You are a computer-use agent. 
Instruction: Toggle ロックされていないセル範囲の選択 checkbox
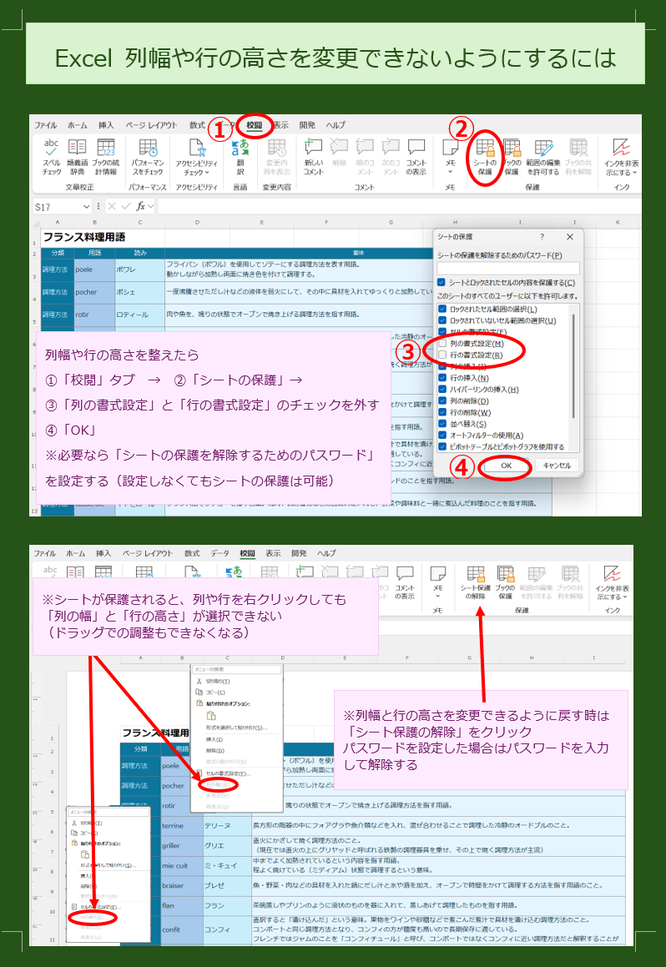tap(442, 321)
